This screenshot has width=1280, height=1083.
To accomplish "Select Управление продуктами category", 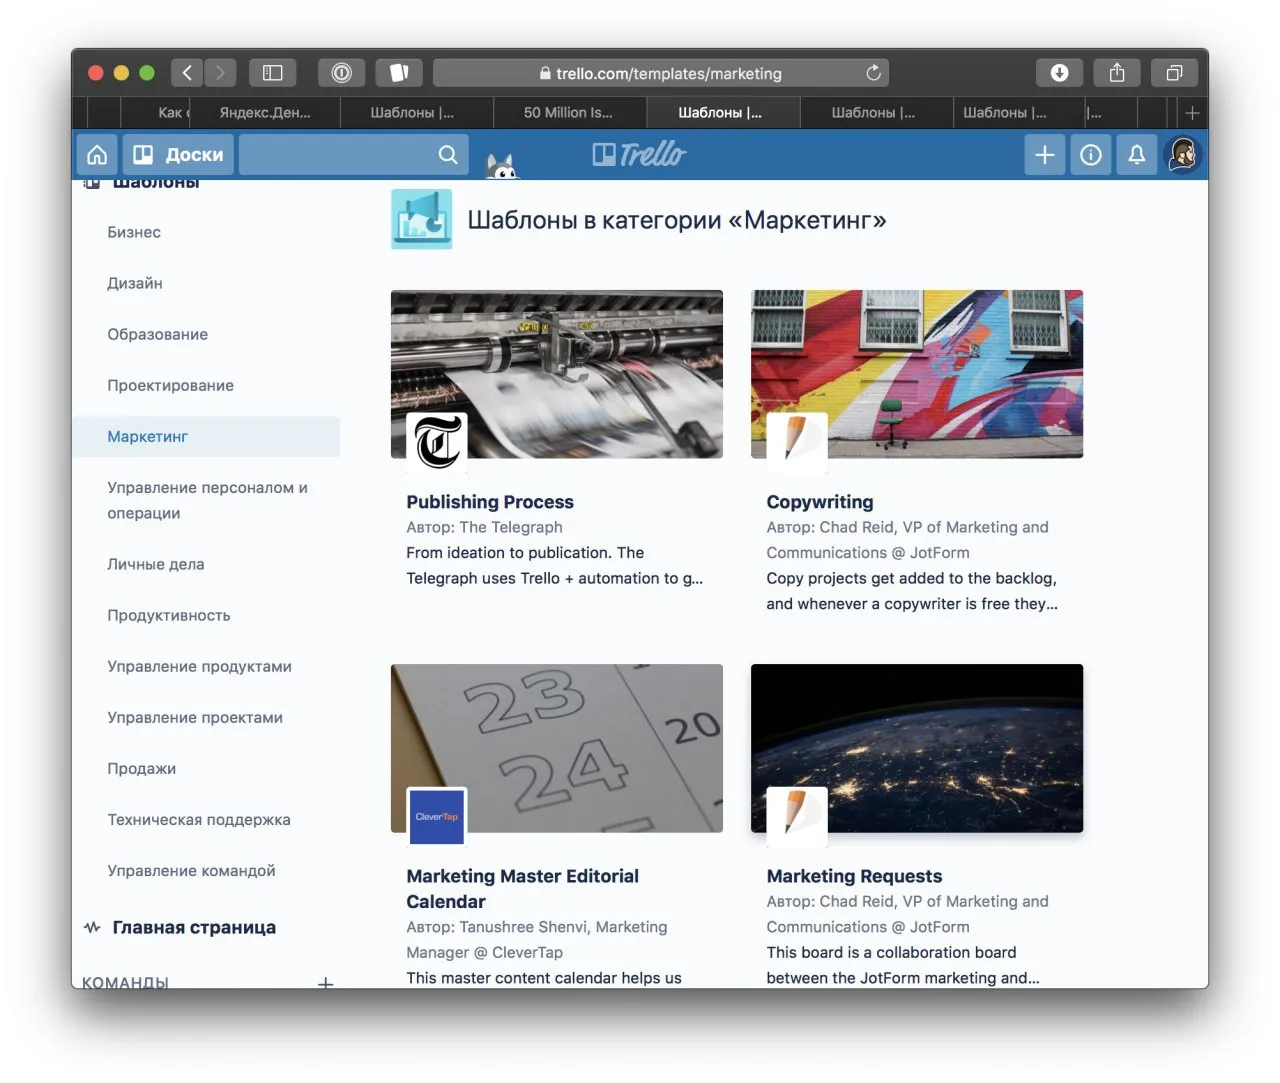I will (200, 666).
